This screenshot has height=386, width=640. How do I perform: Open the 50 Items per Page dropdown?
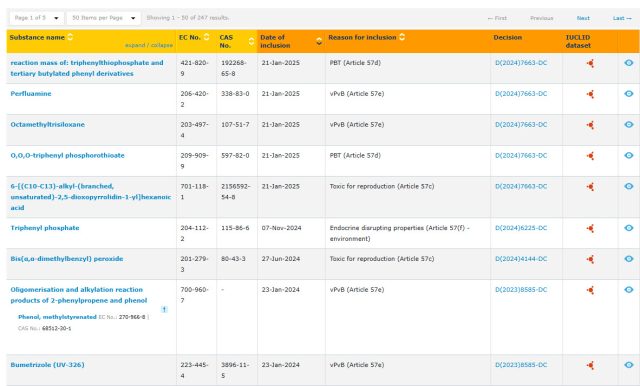[104, 18]
